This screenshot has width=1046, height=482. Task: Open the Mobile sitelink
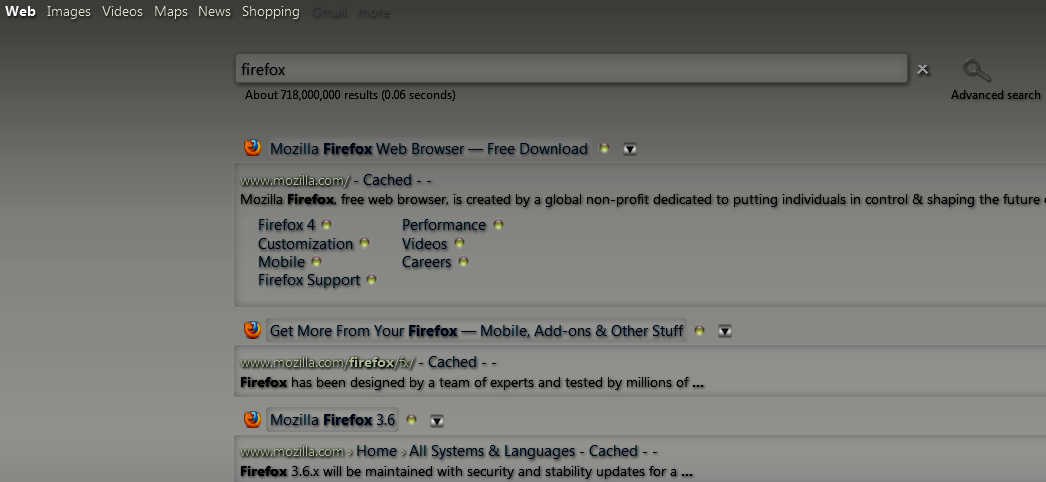coord(282,261)
